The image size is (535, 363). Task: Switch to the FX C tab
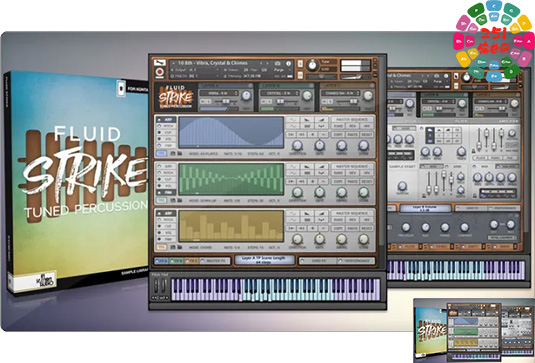pos(191,261)
